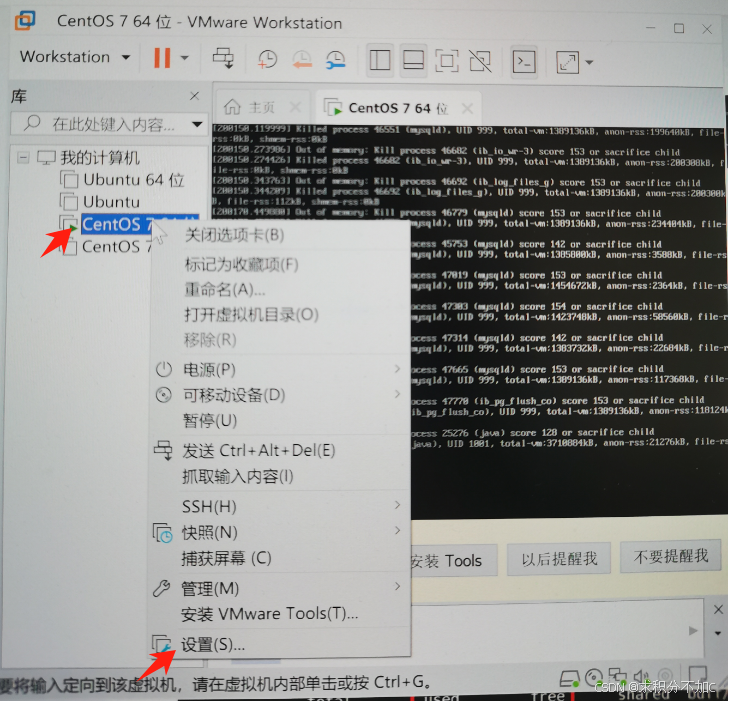Close the 主页 tab
This screenshot has height=701, width=729.
(x=295, y=108)
